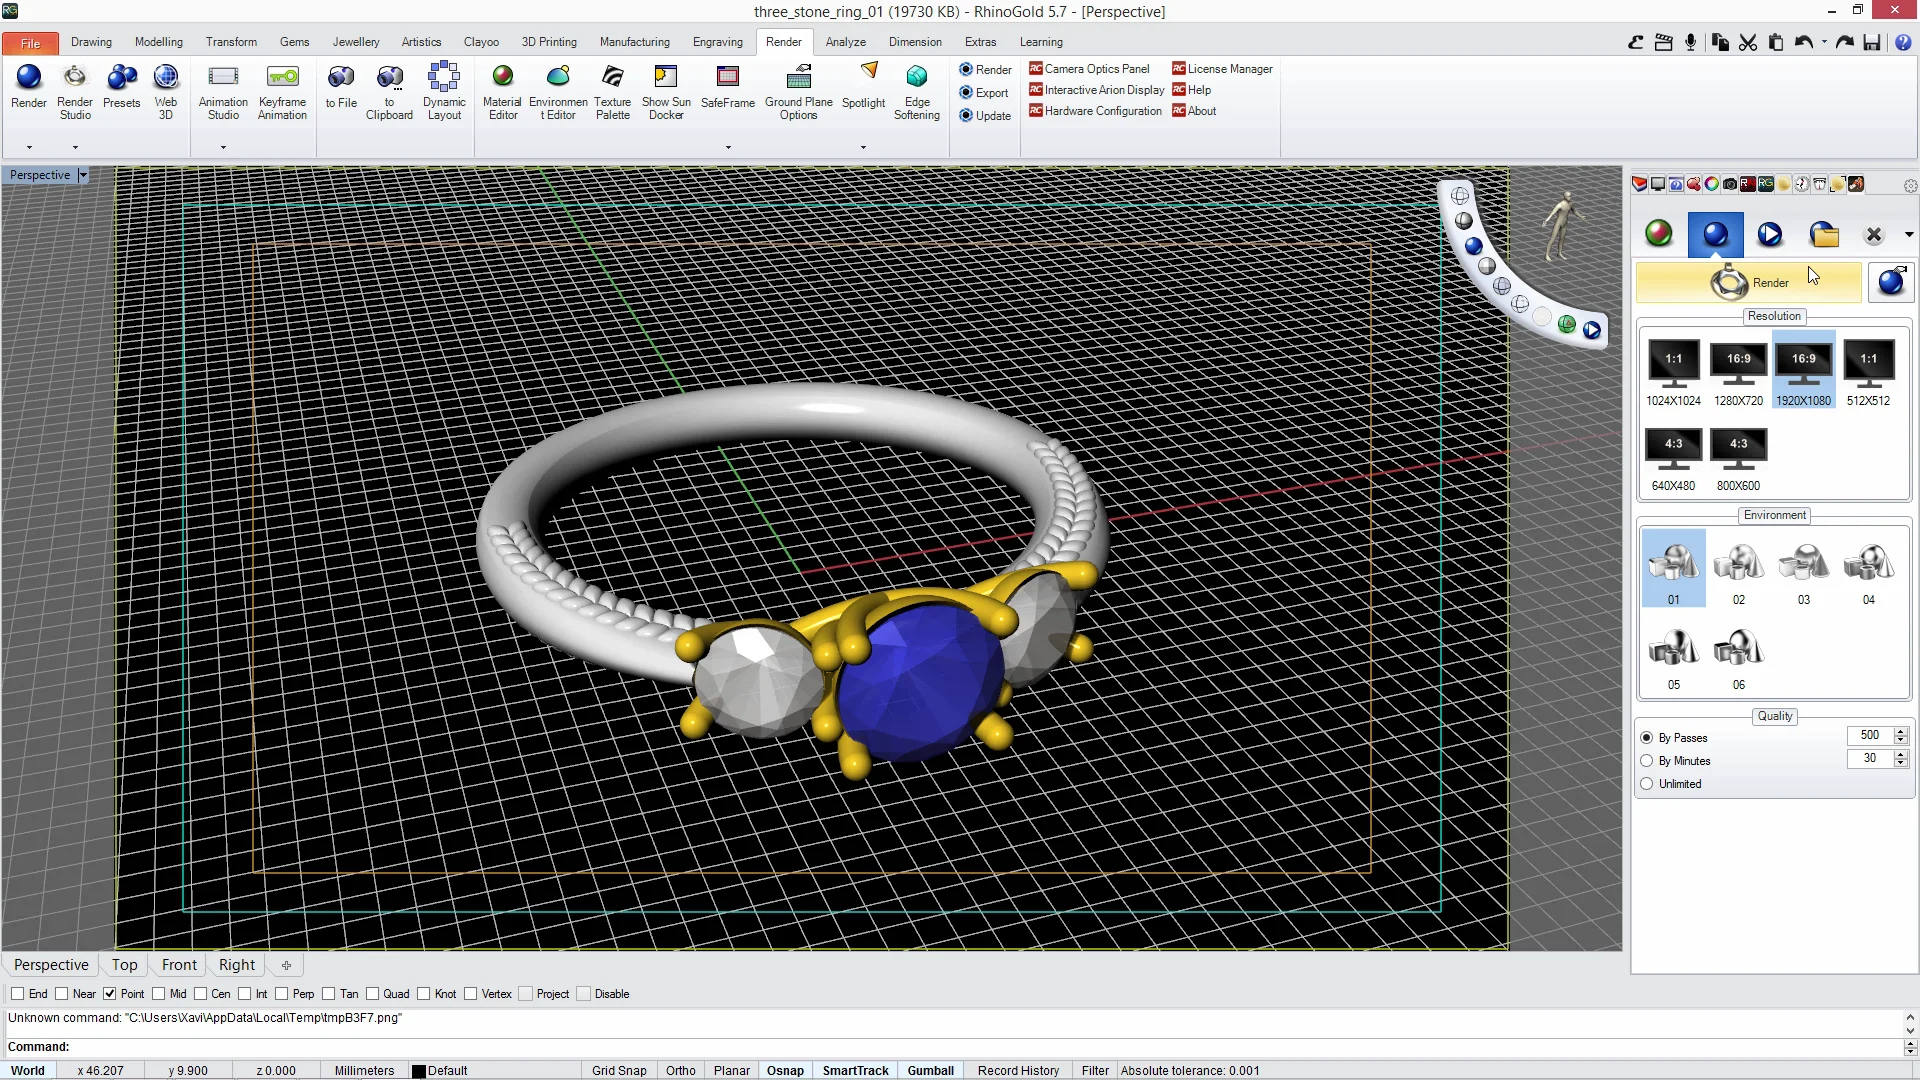Open License Manager
Image resolution: width=1920 pixels, height=1080 pixels.
1223,69
